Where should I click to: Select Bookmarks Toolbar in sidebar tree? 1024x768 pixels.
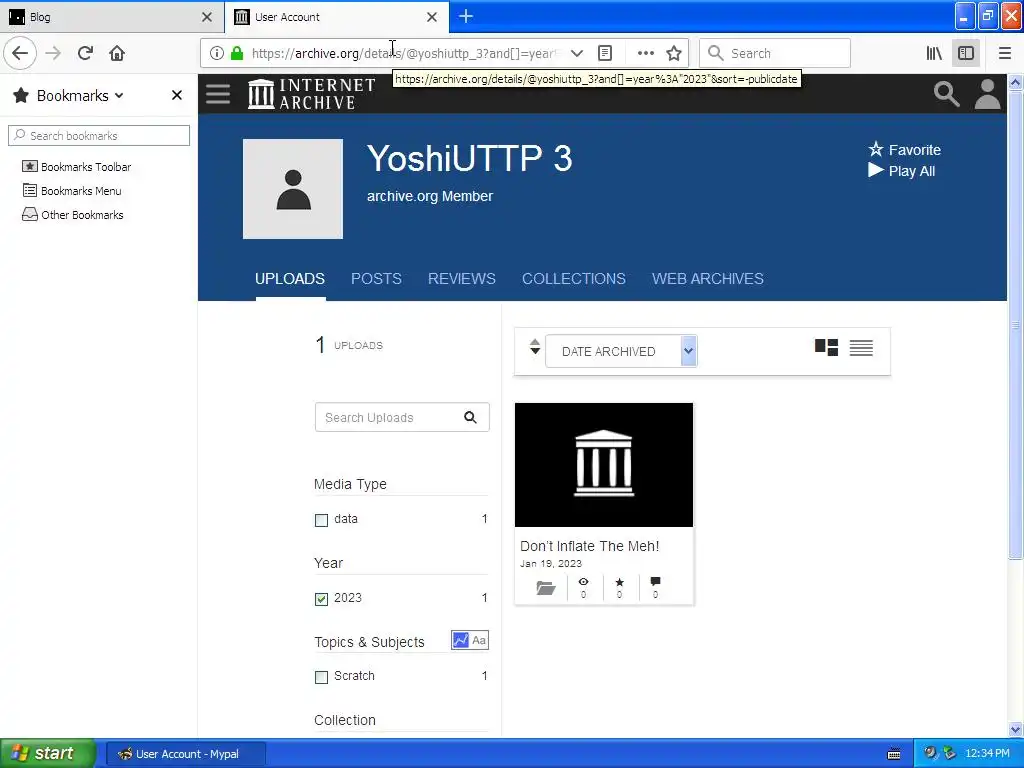76,167
